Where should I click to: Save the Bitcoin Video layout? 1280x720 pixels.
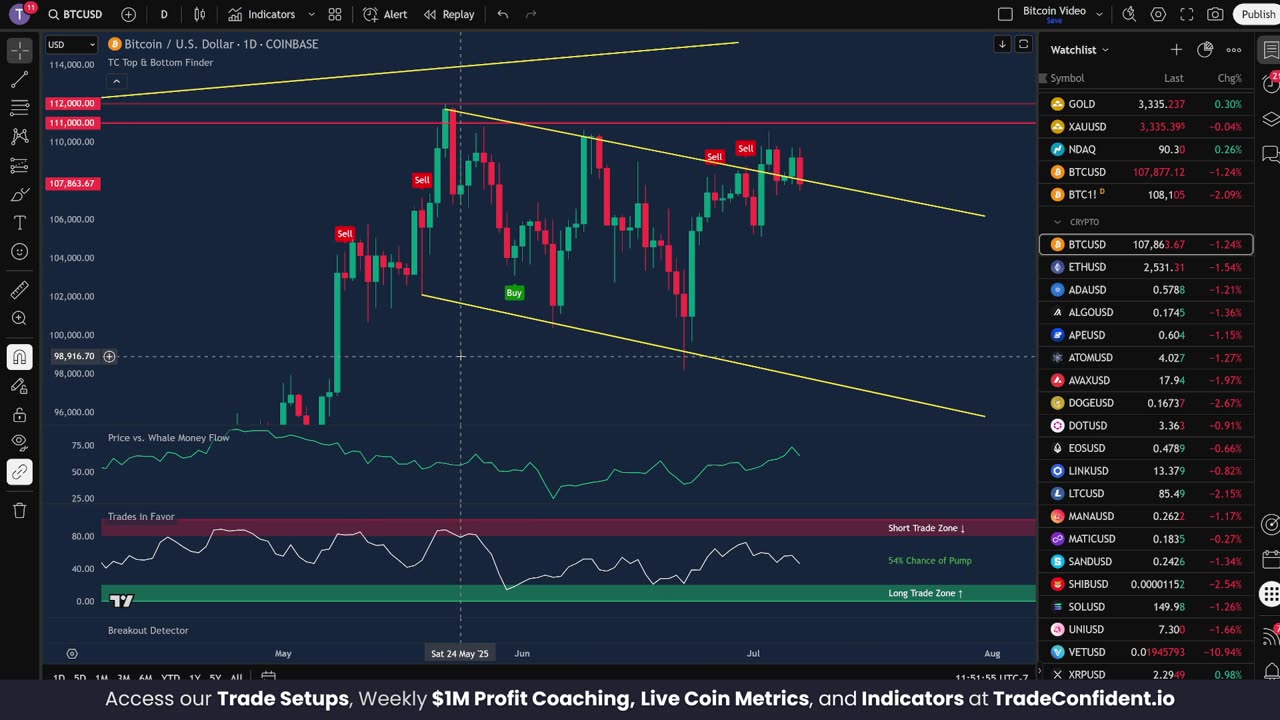pos(1054,21)
